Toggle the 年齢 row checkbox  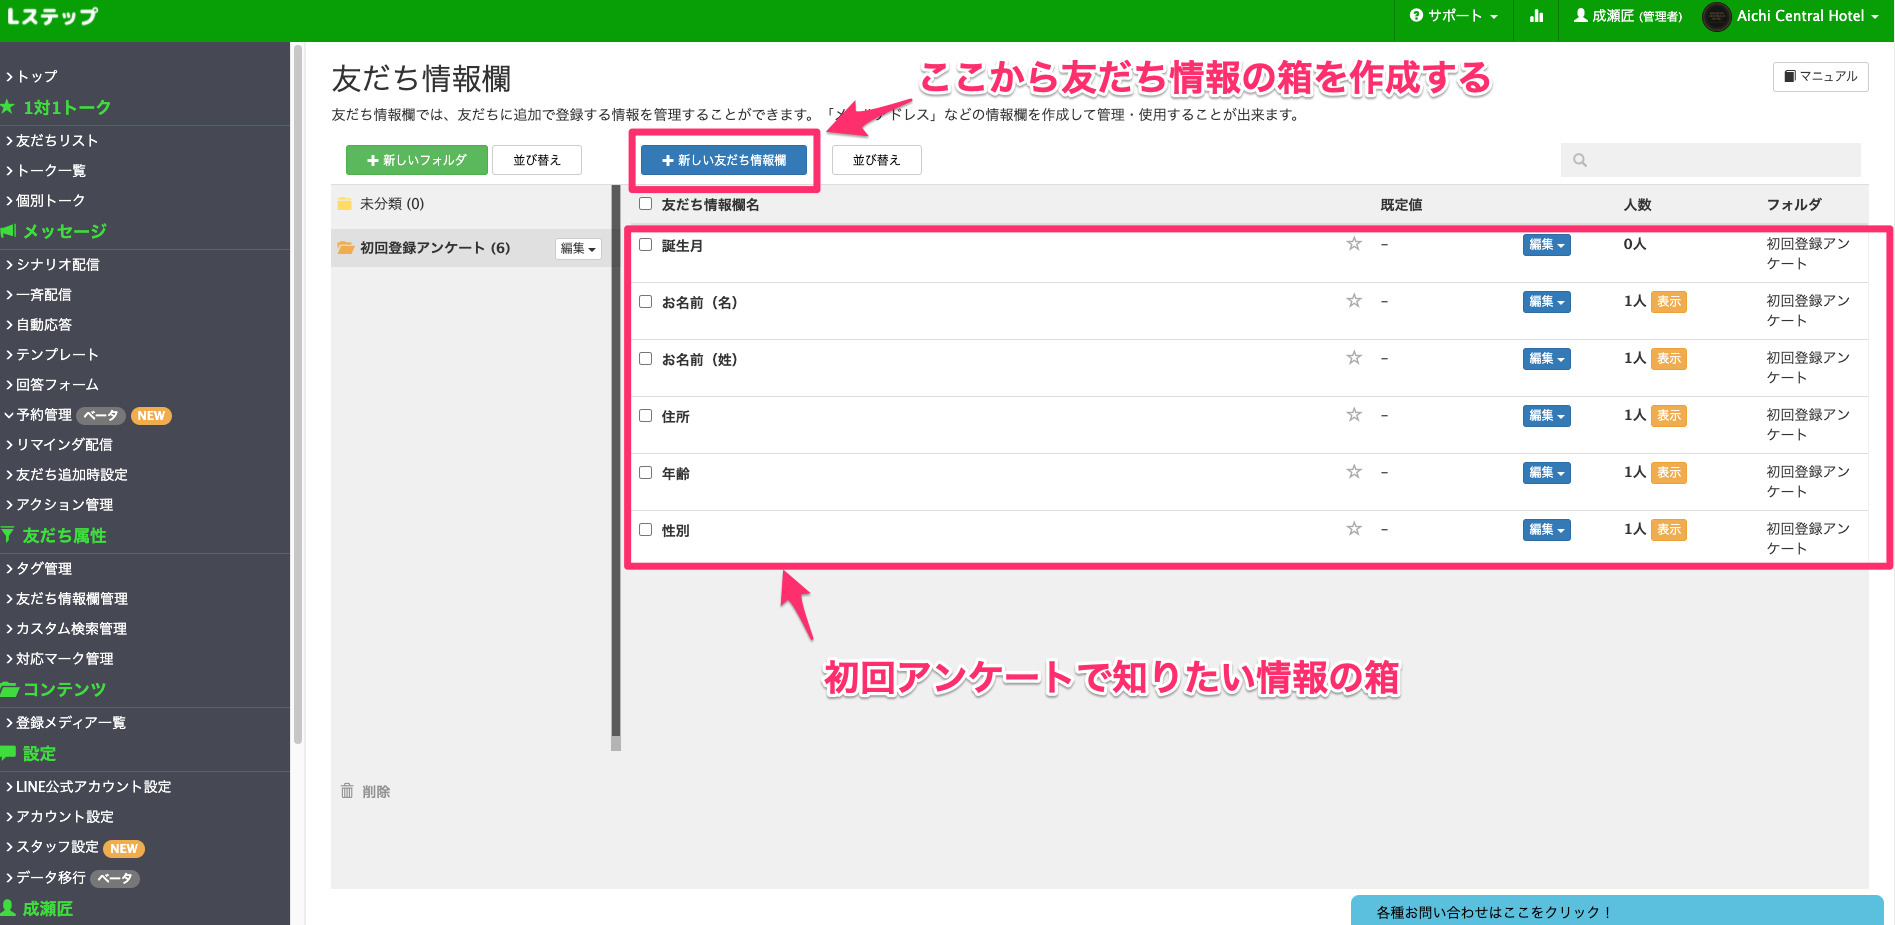tap(646, 473)
